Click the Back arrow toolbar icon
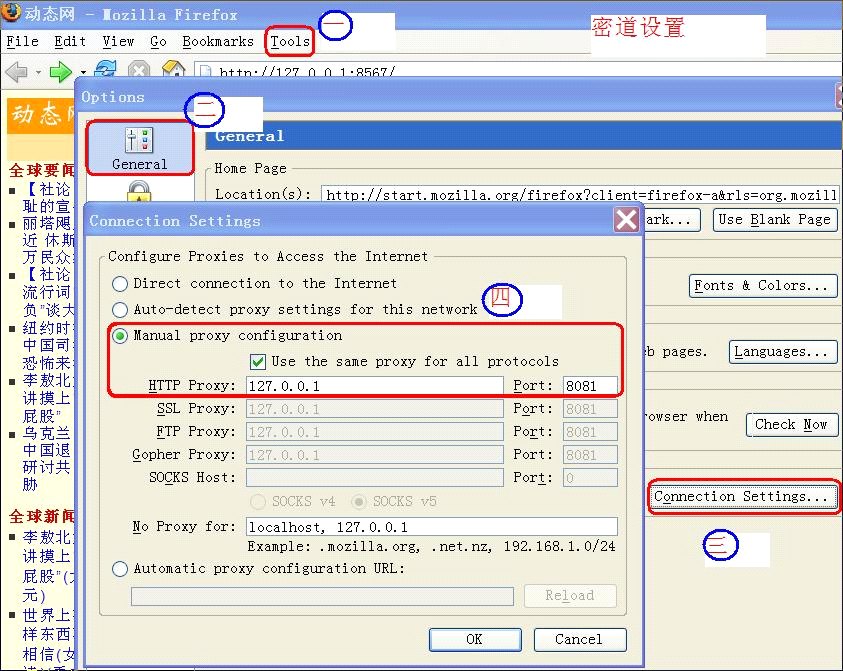This screenshot has width=843, height=671. coord(16,72)
